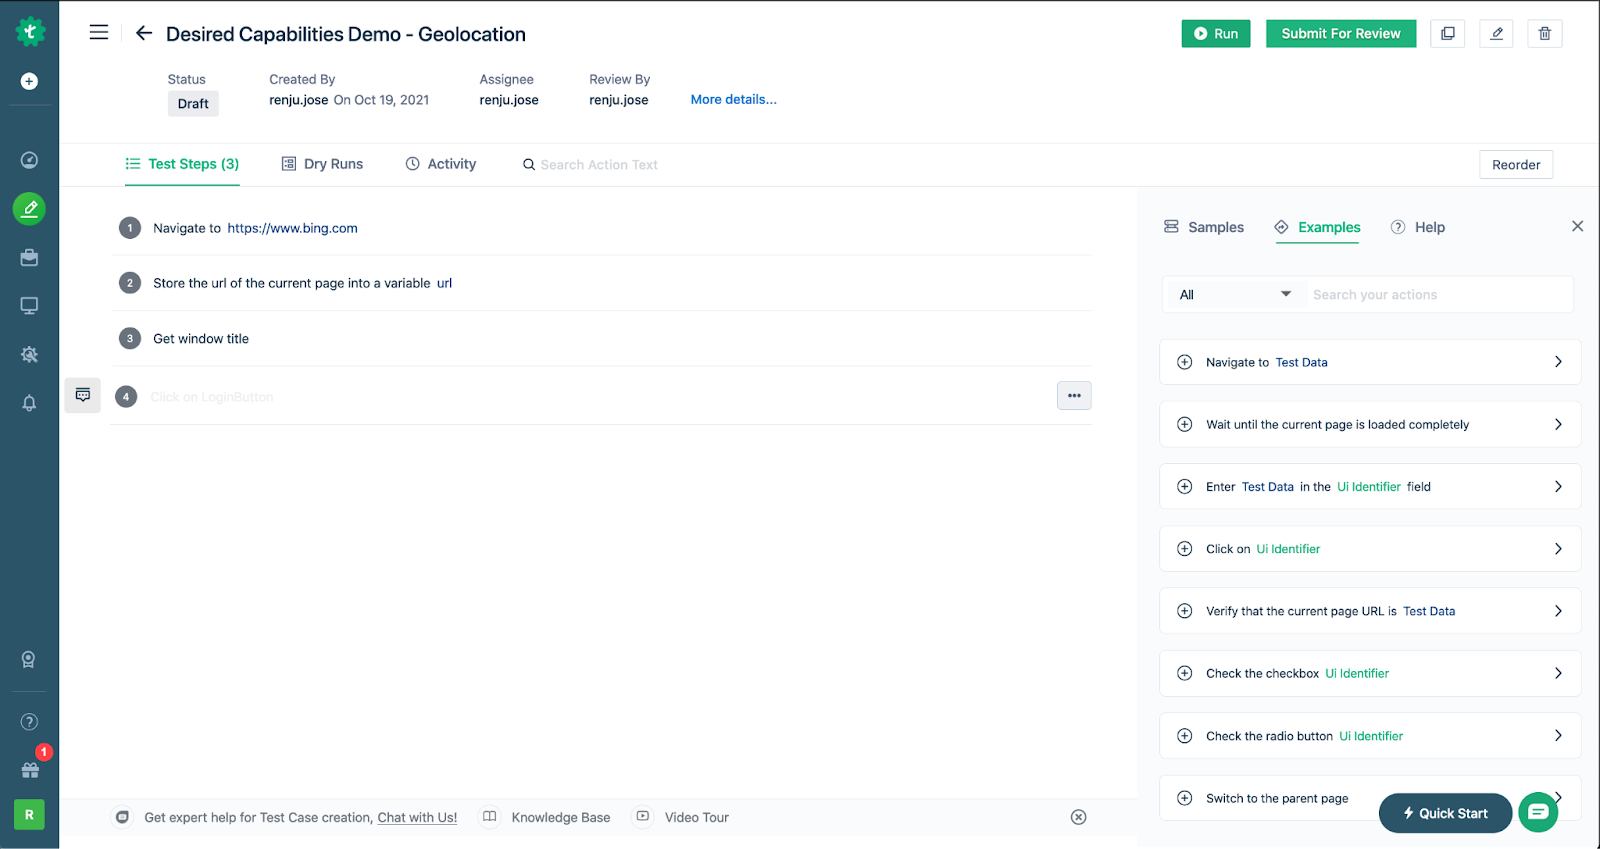The height and width of the screenshot is (849, 1600).
Task: Click the Quick Start button
Action: point(1445,813)
